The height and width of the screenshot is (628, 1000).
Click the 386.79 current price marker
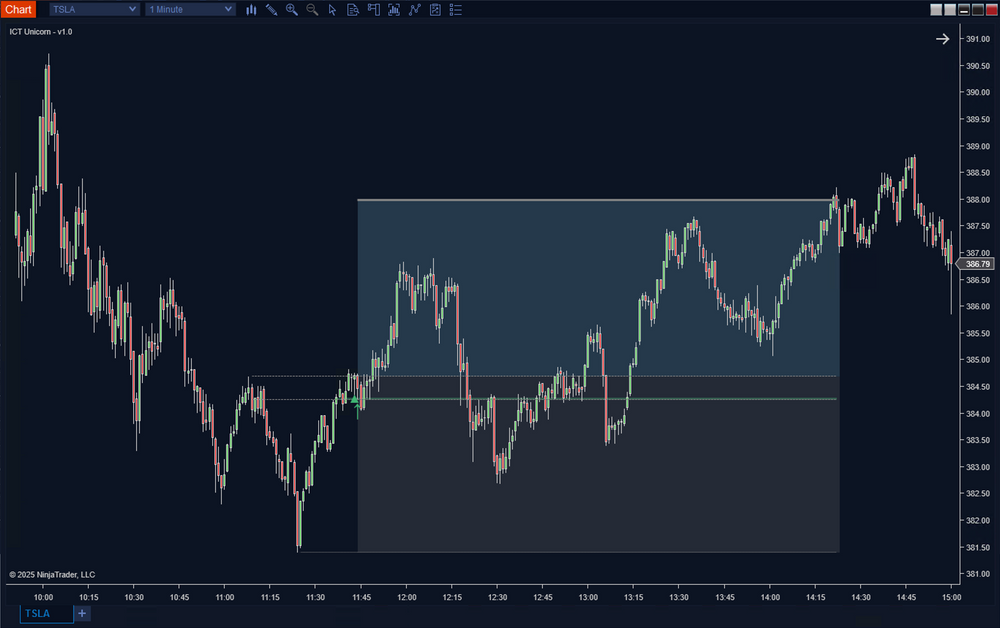point(975,264)
